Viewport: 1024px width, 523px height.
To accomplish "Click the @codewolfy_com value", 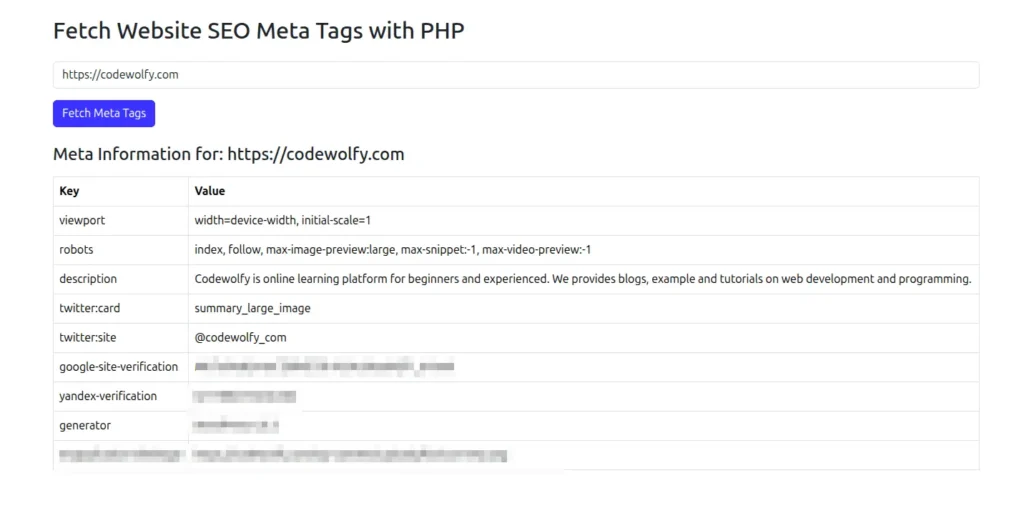I will coord(240,338).
